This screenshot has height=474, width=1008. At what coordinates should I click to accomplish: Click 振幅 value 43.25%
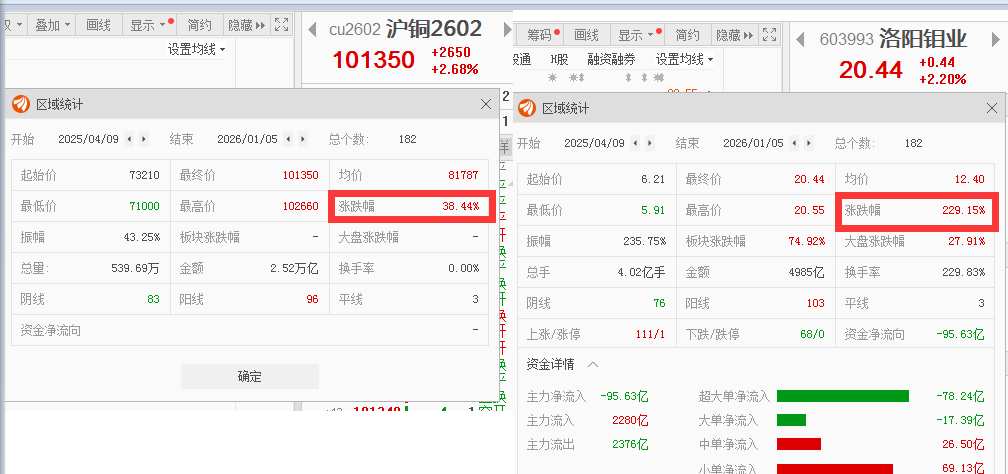142,237
